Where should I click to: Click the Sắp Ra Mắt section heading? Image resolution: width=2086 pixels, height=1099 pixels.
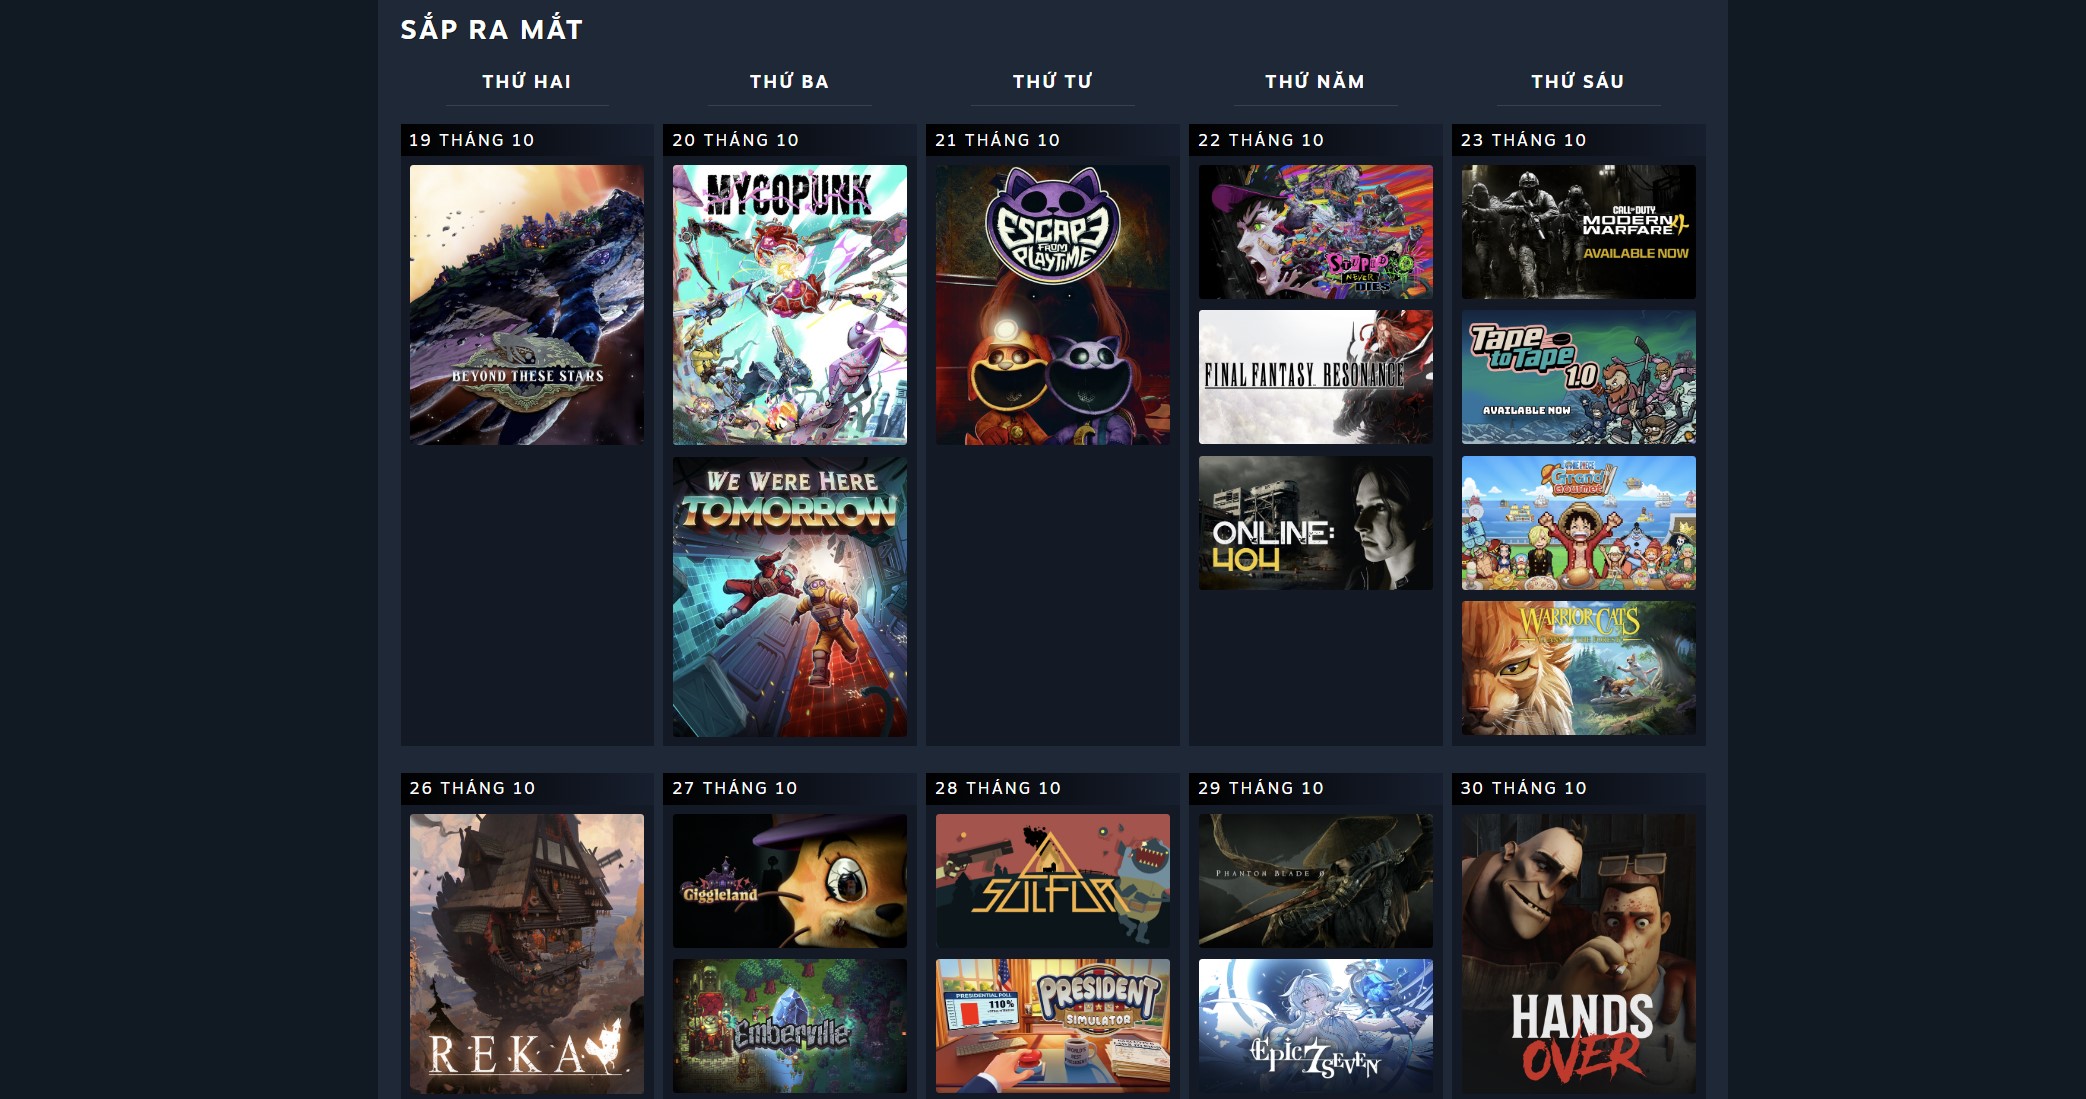[491, 29]
